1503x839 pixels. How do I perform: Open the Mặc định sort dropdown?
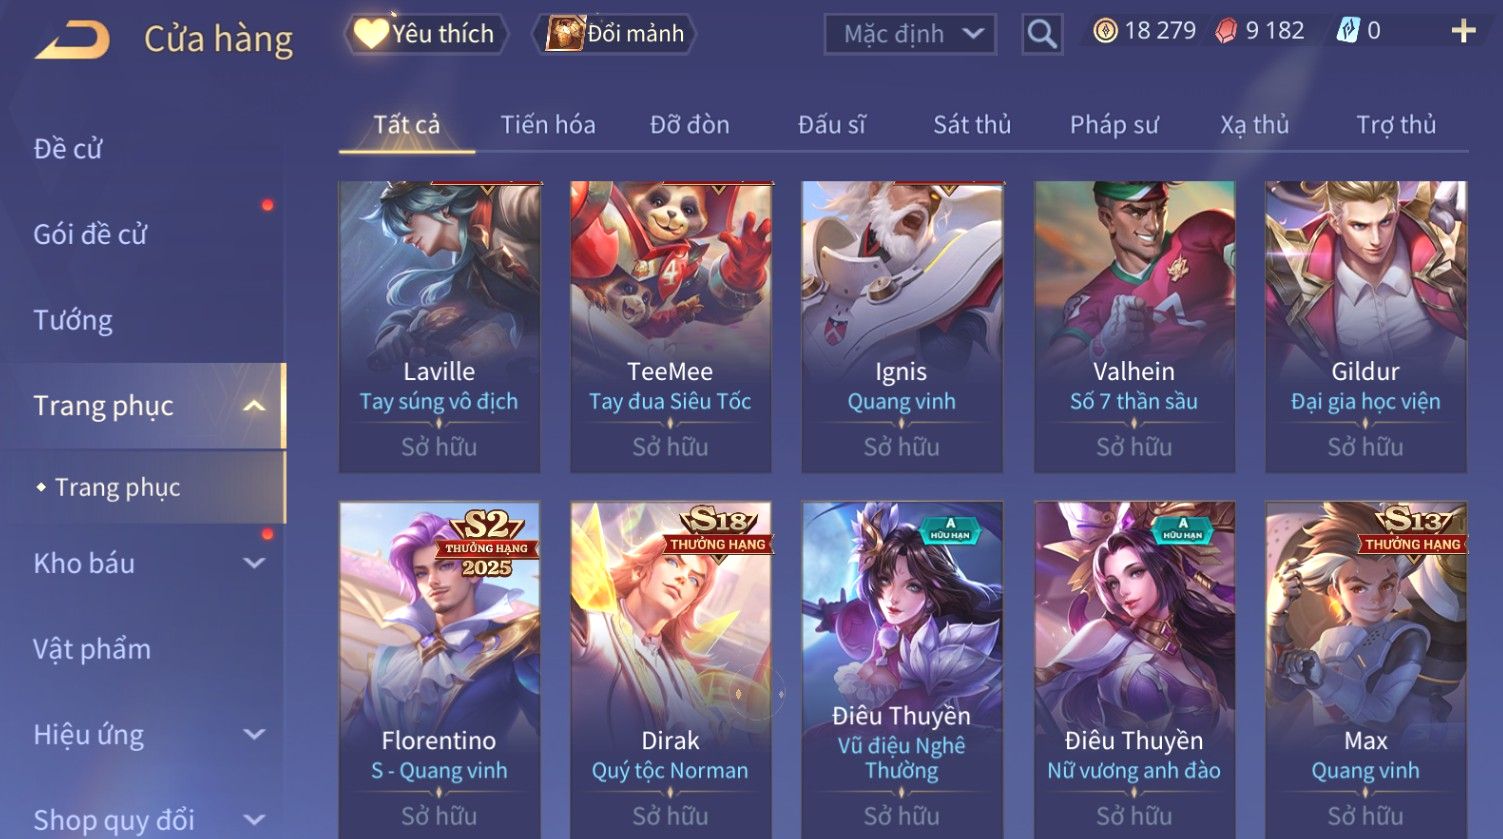(910, 34)
